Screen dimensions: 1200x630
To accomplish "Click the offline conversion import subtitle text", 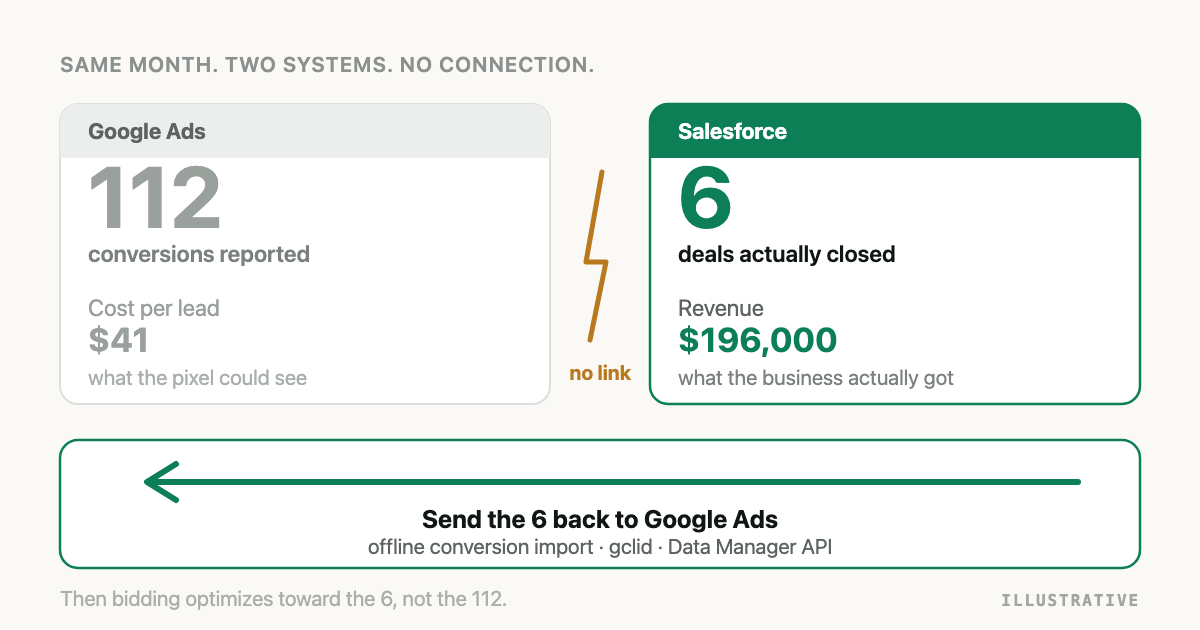I will (x=600, y=547).
